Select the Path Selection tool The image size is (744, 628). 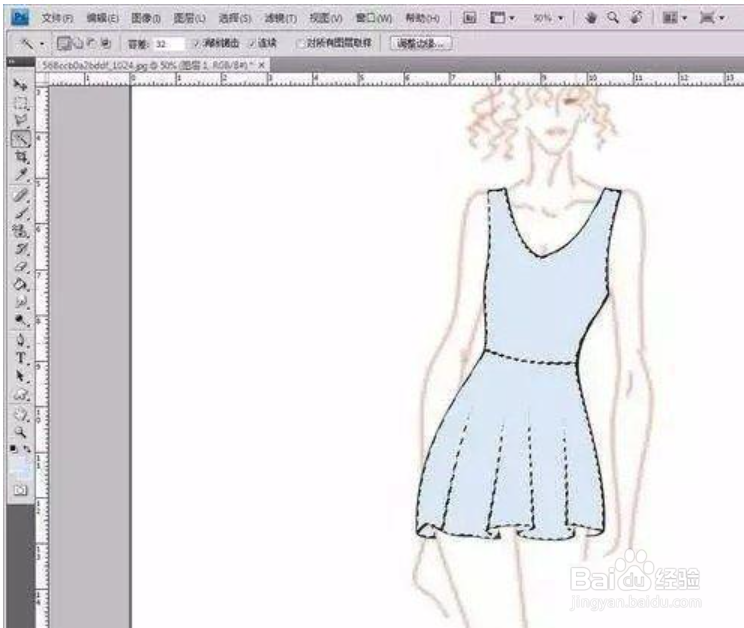tap(20, 376)
